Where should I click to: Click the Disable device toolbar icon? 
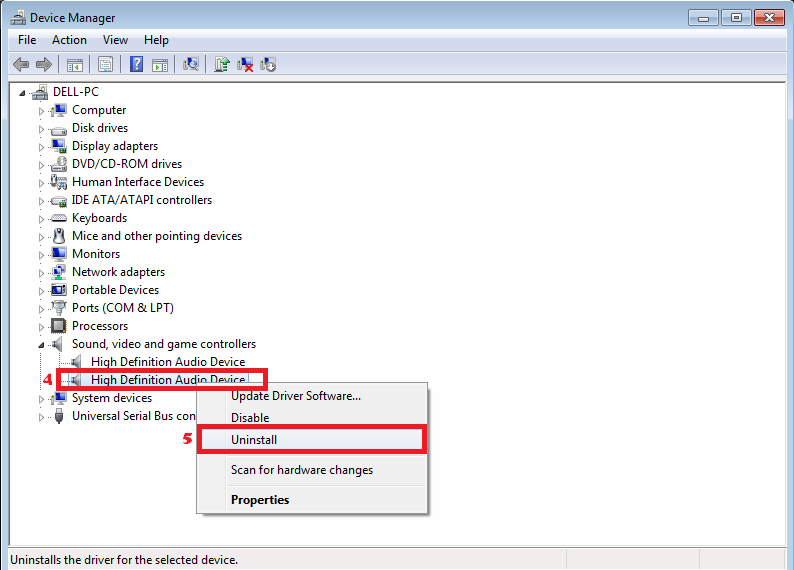pyautogui.click(x=268, y=64)
